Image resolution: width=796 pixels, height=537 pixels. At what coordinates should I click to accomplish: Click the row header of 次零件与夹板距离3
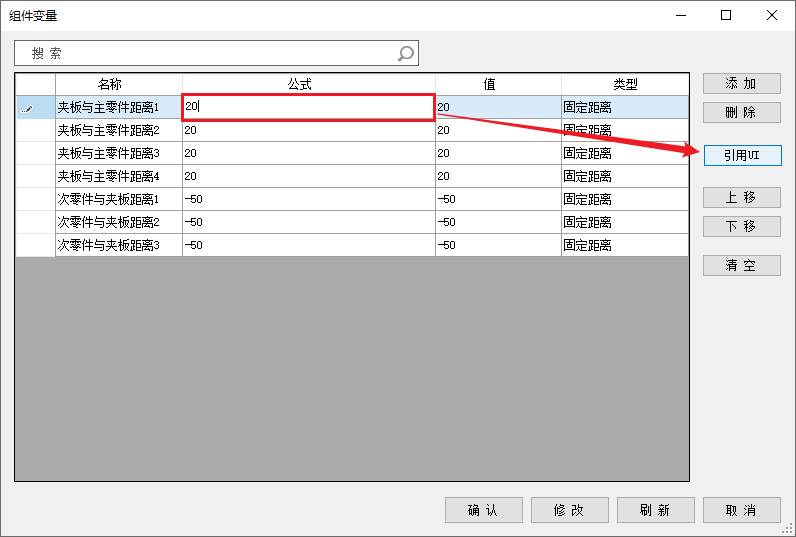[36, 245]
